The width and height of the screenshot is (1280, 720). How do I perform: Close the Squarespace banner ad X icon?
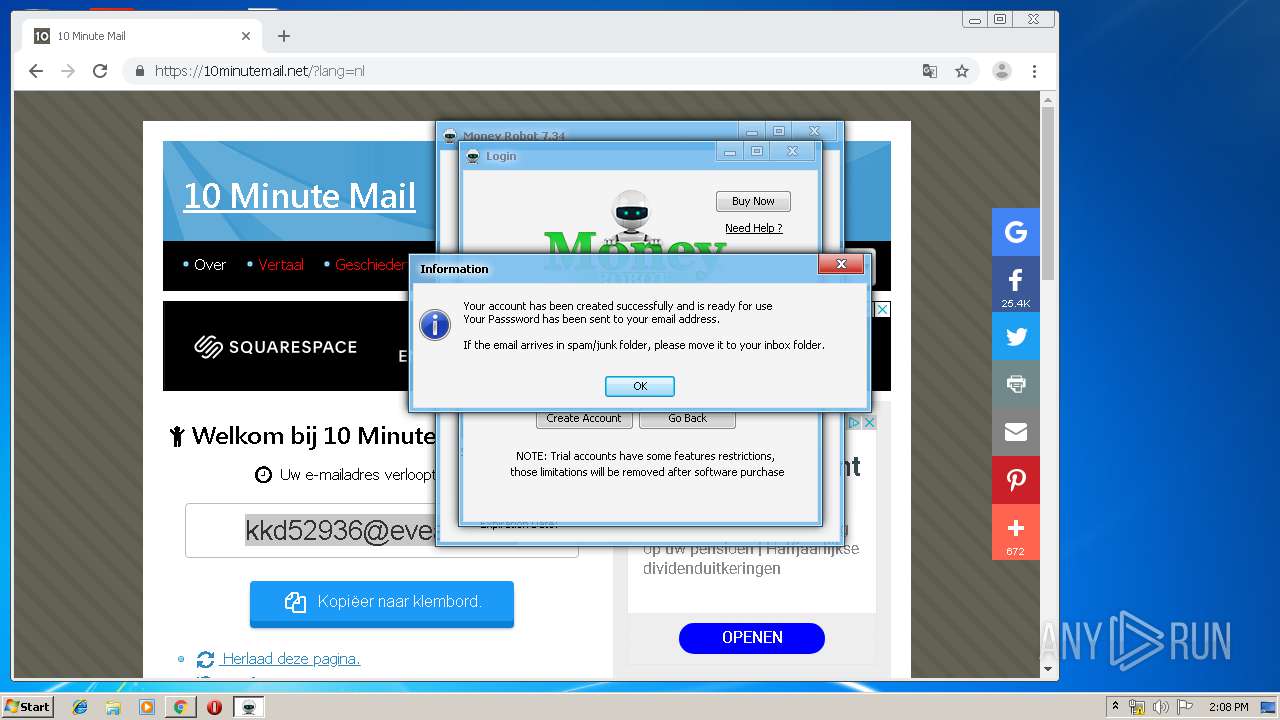point(883,309)
